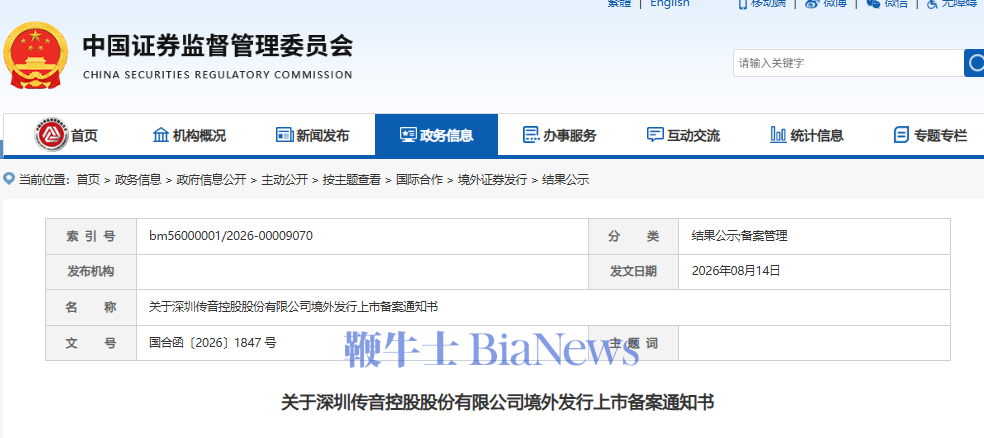The image size is (984, 438).
Task: Click the 机构概况 building icon
Action: pyautogui.click(x=161, y=135)
